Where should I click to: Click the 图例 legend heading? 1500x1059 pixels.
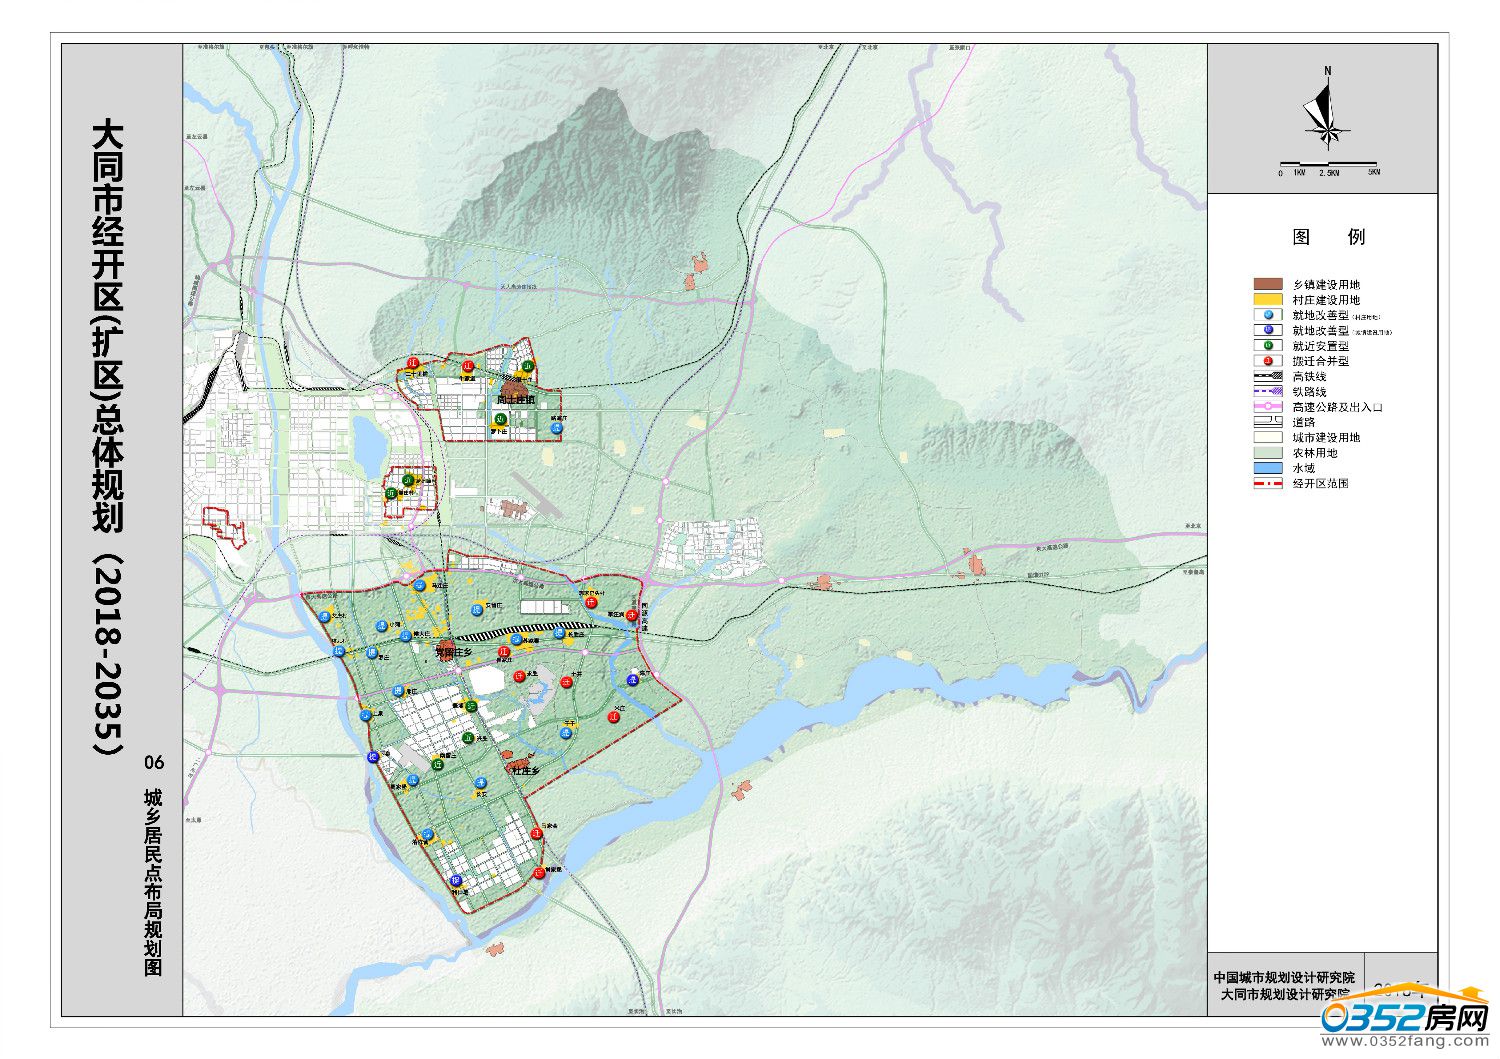point(1328,237)
